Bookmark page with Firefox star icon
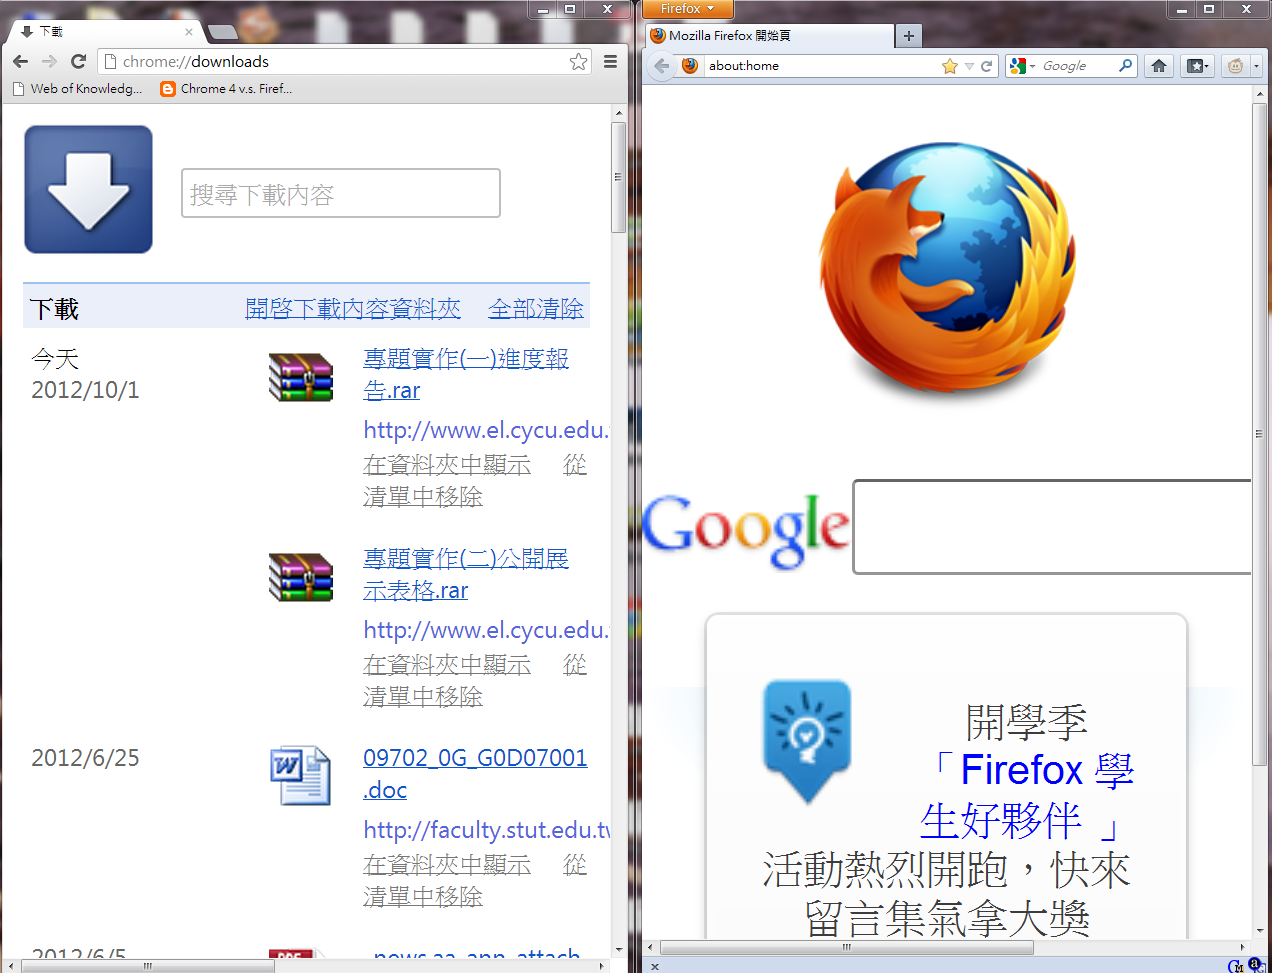Image resolution: width=1272 pixels, height=973 pixels. pyautogui.click(x=950, y=66)
